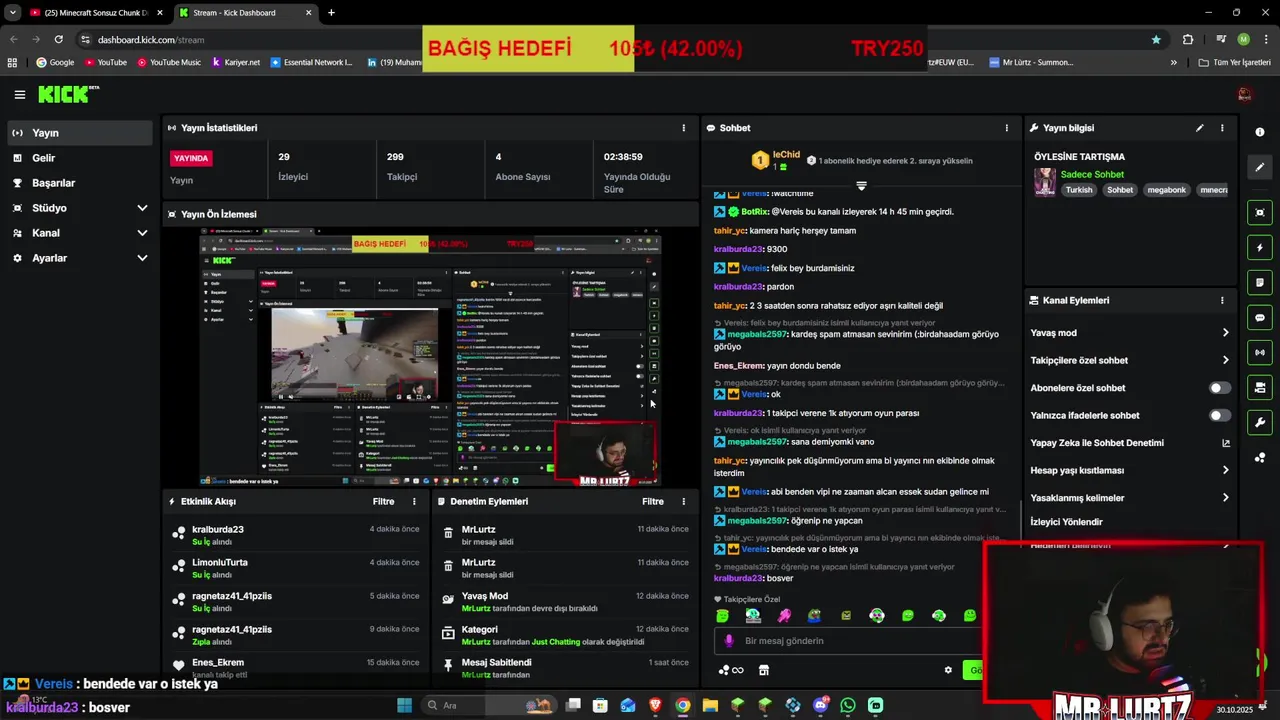Click the Turkish tag
The width and height of the screenshot is (1280, 720).
coord(1079,190)
